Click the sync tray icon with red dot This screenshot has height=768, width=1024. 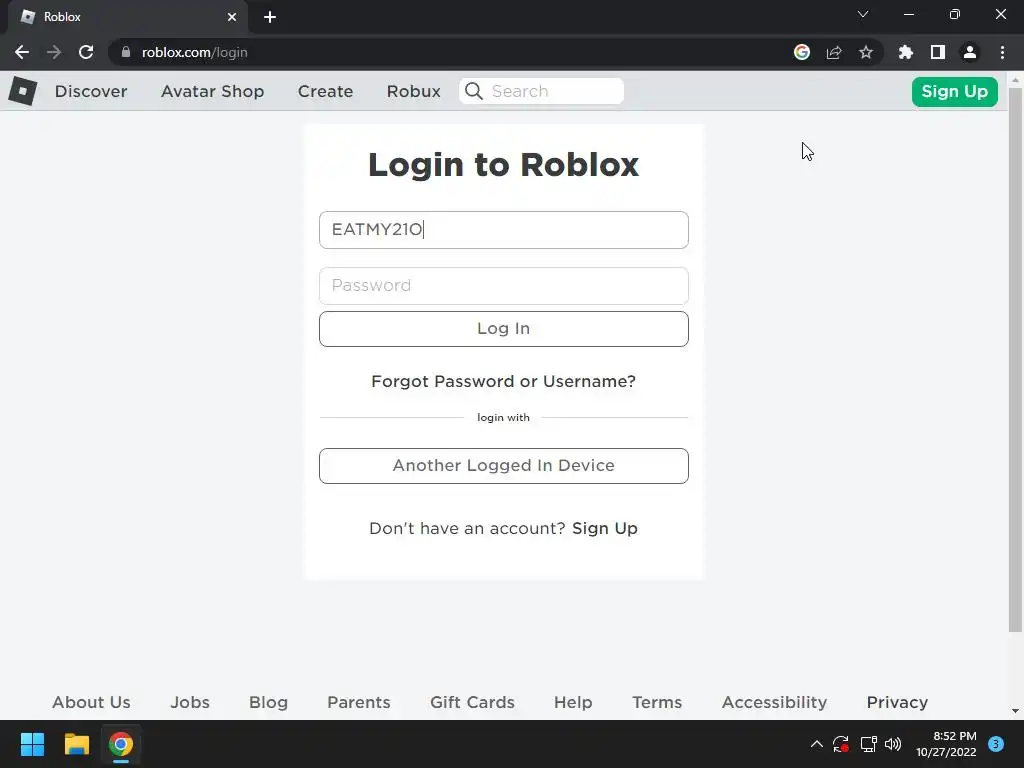point(840,744)
